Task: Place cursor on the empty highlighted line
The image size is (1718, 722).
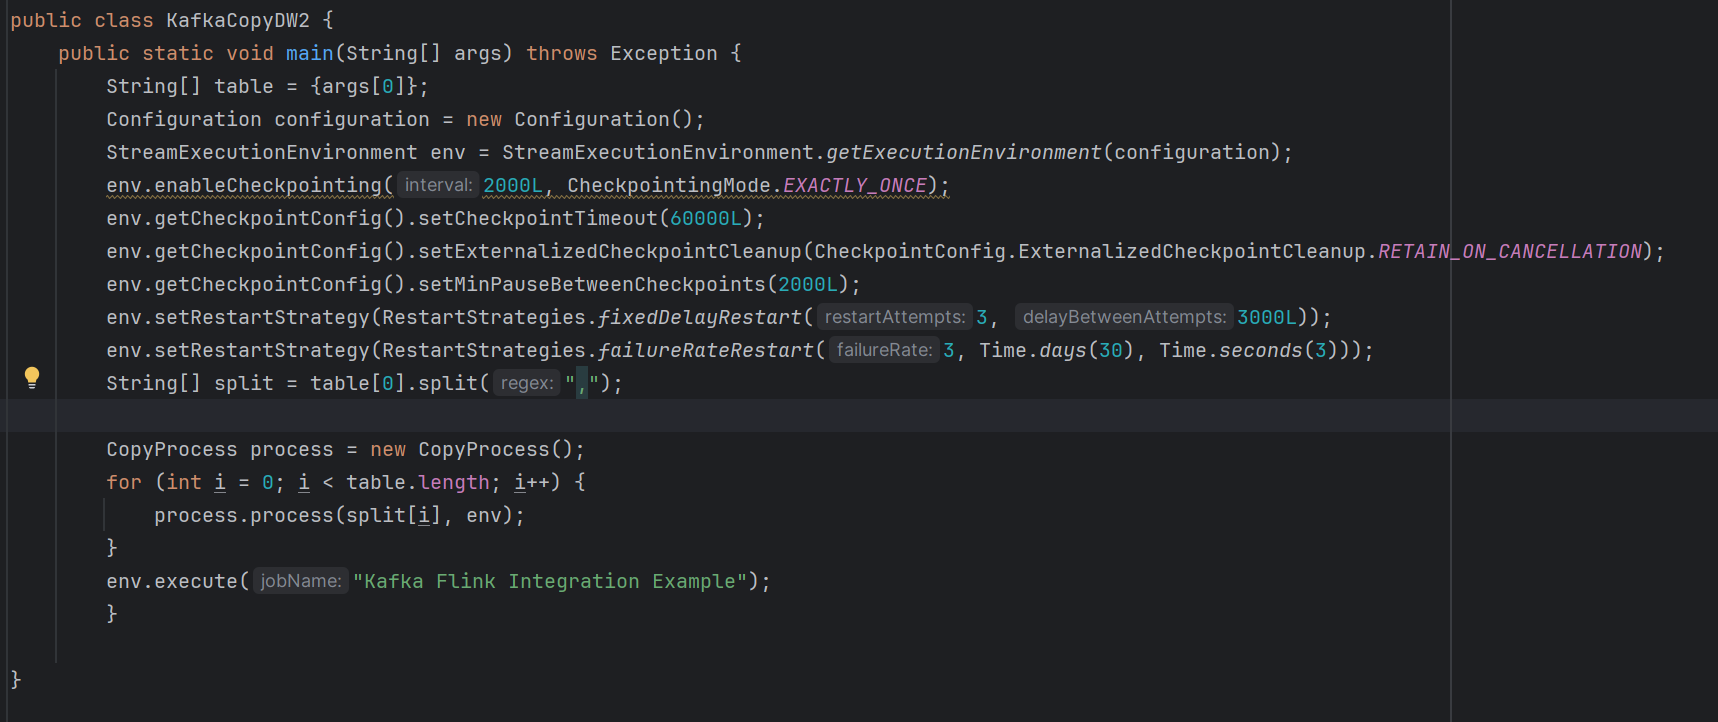Action: click(859, 416)
